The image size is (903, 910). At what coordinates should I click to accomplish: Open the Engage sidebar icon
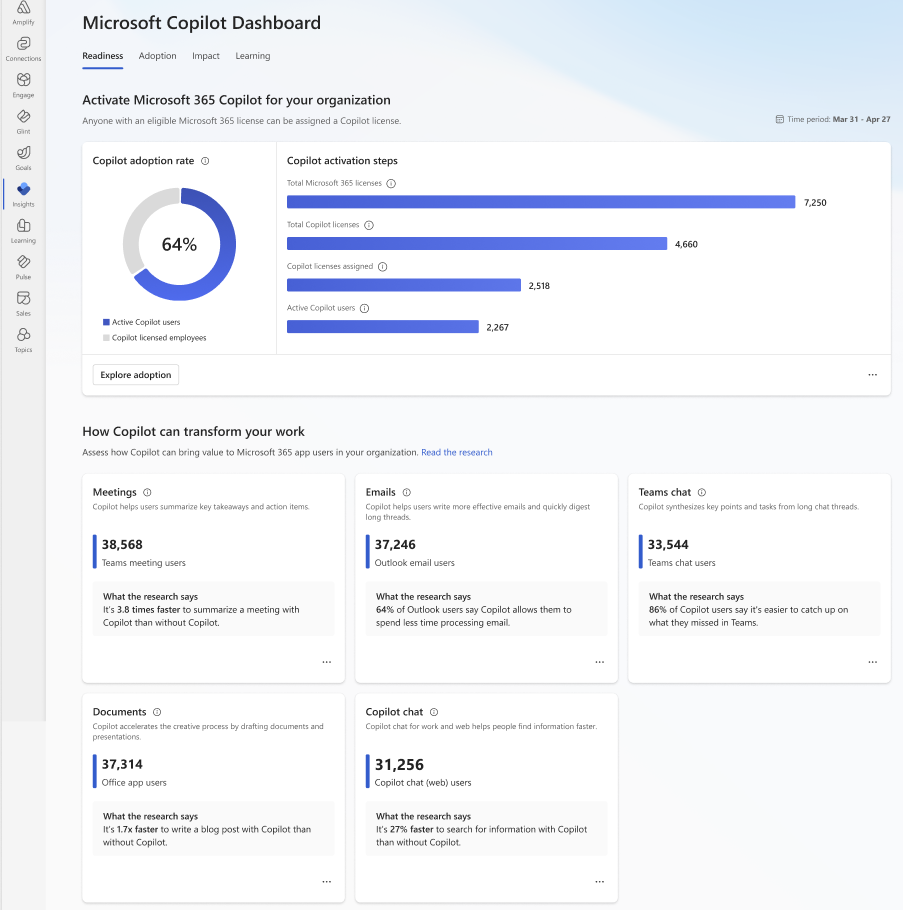(22, 82)
